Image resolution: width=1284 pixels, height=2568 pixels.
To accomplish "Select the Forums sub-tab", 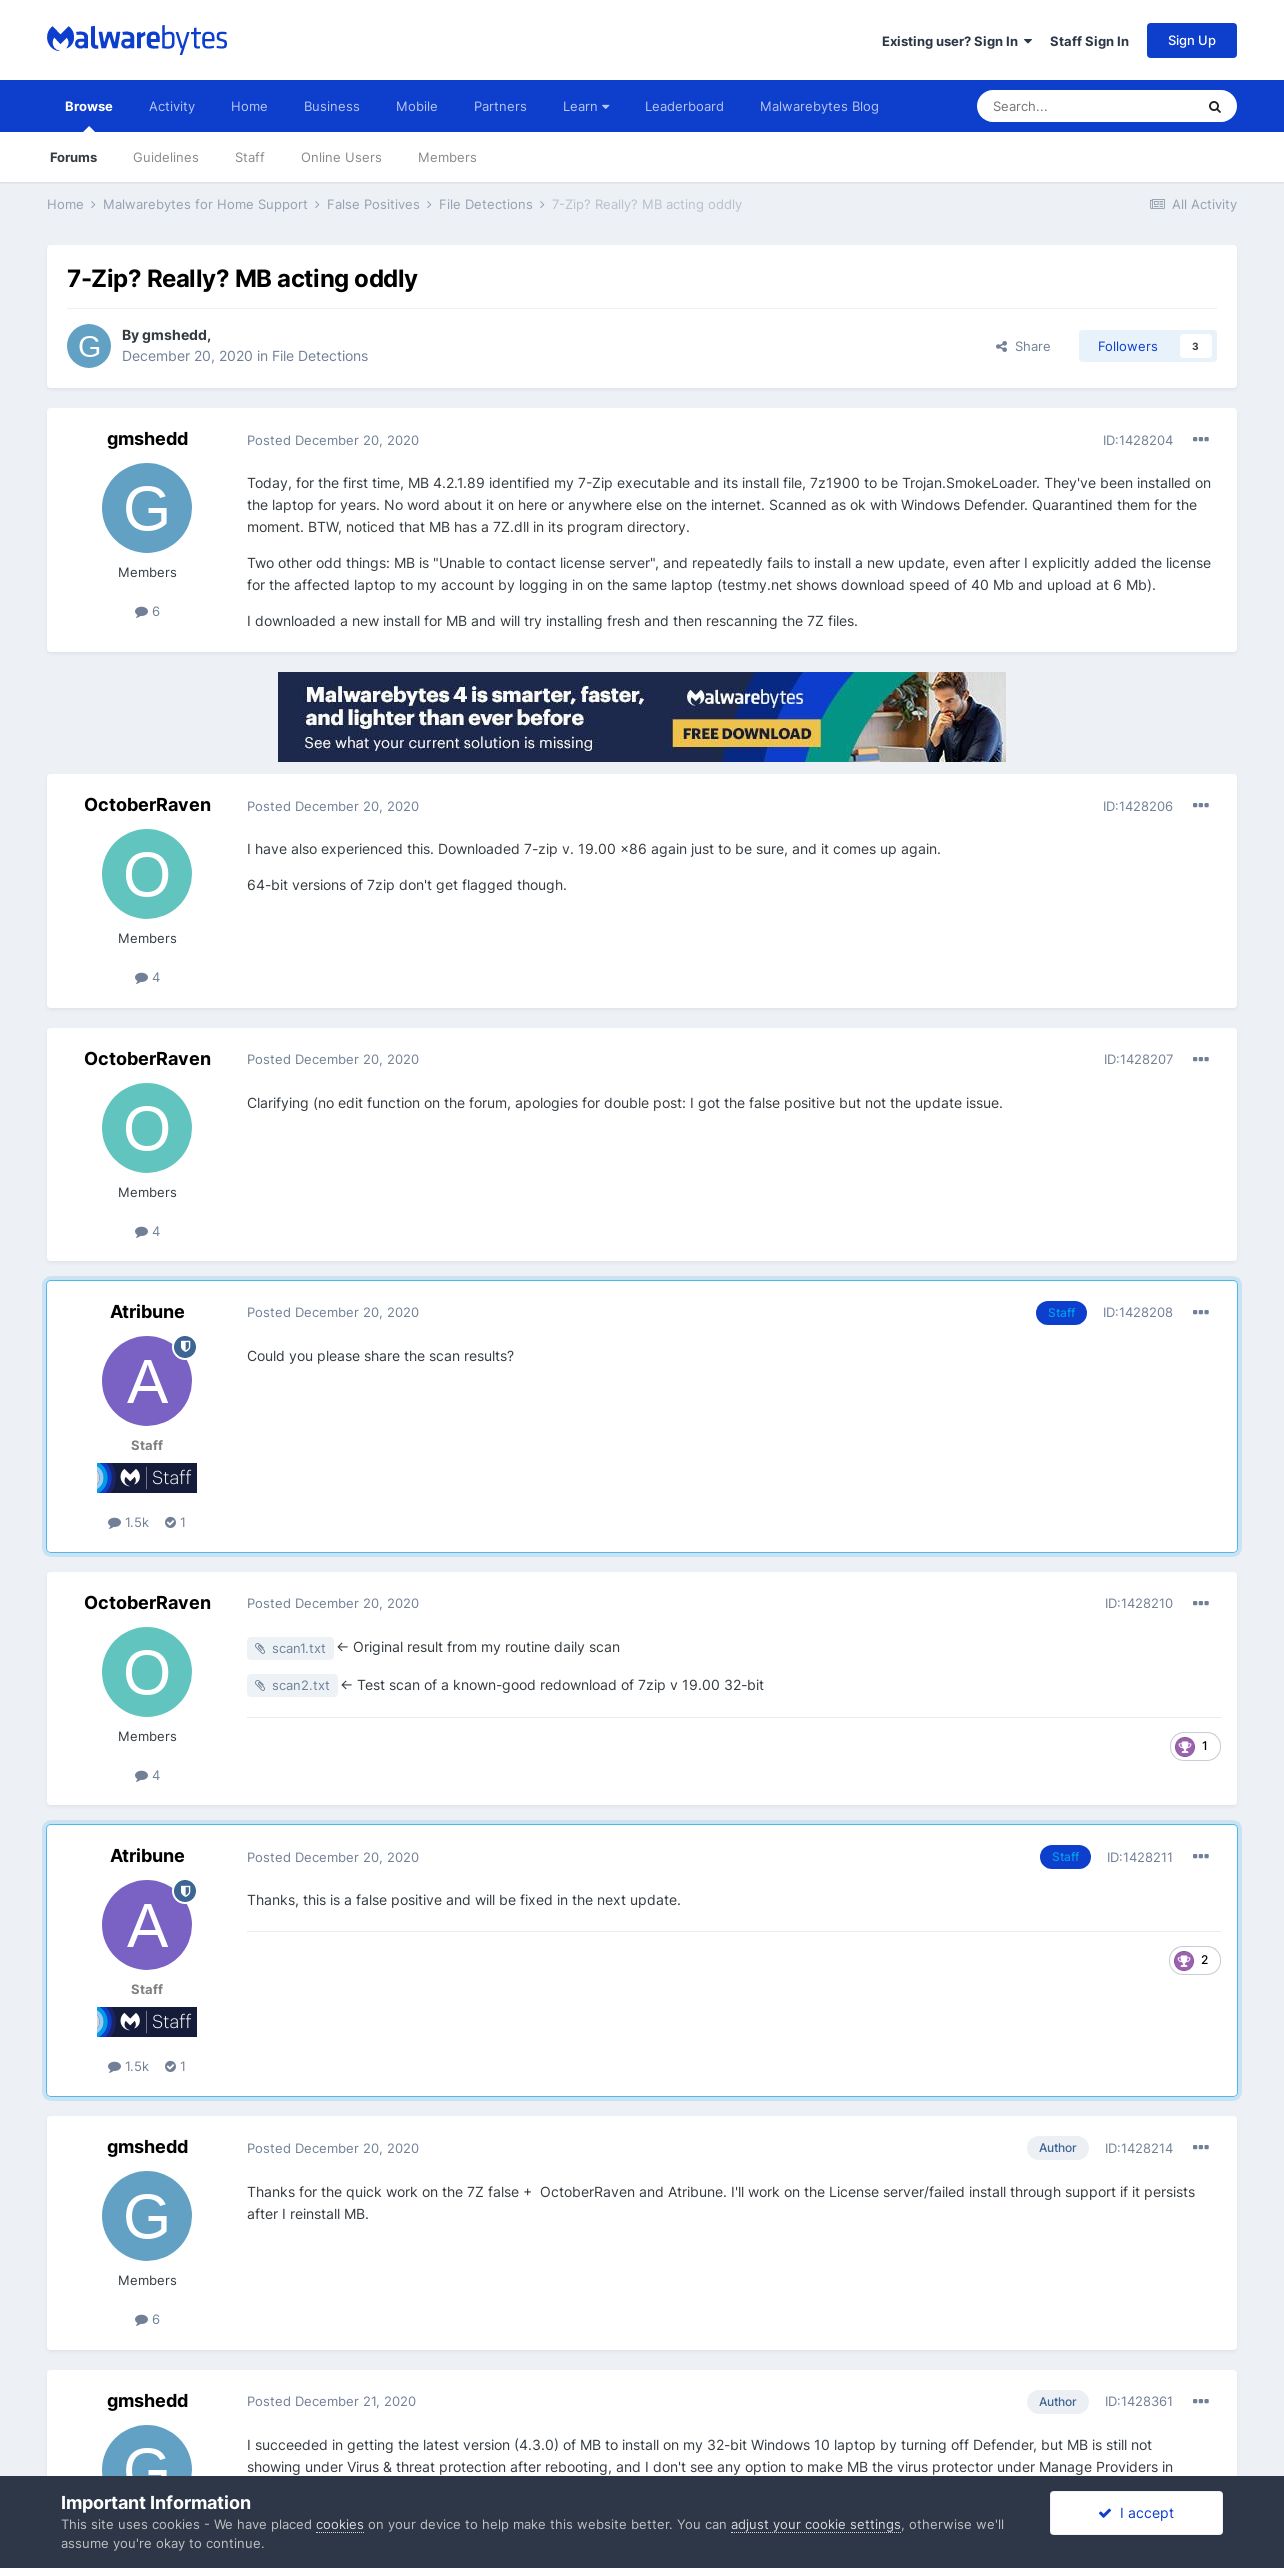I will point(74,157).
